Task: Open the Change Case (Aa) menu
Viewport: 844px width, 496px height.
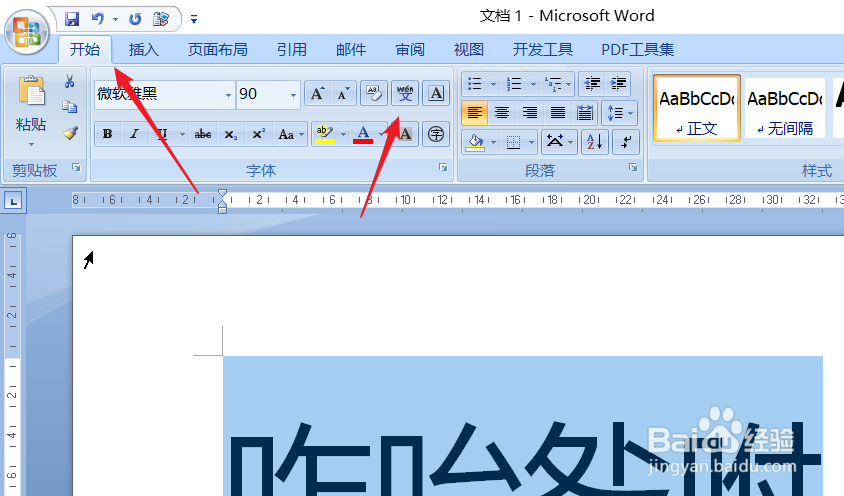Action: [290, 134]
